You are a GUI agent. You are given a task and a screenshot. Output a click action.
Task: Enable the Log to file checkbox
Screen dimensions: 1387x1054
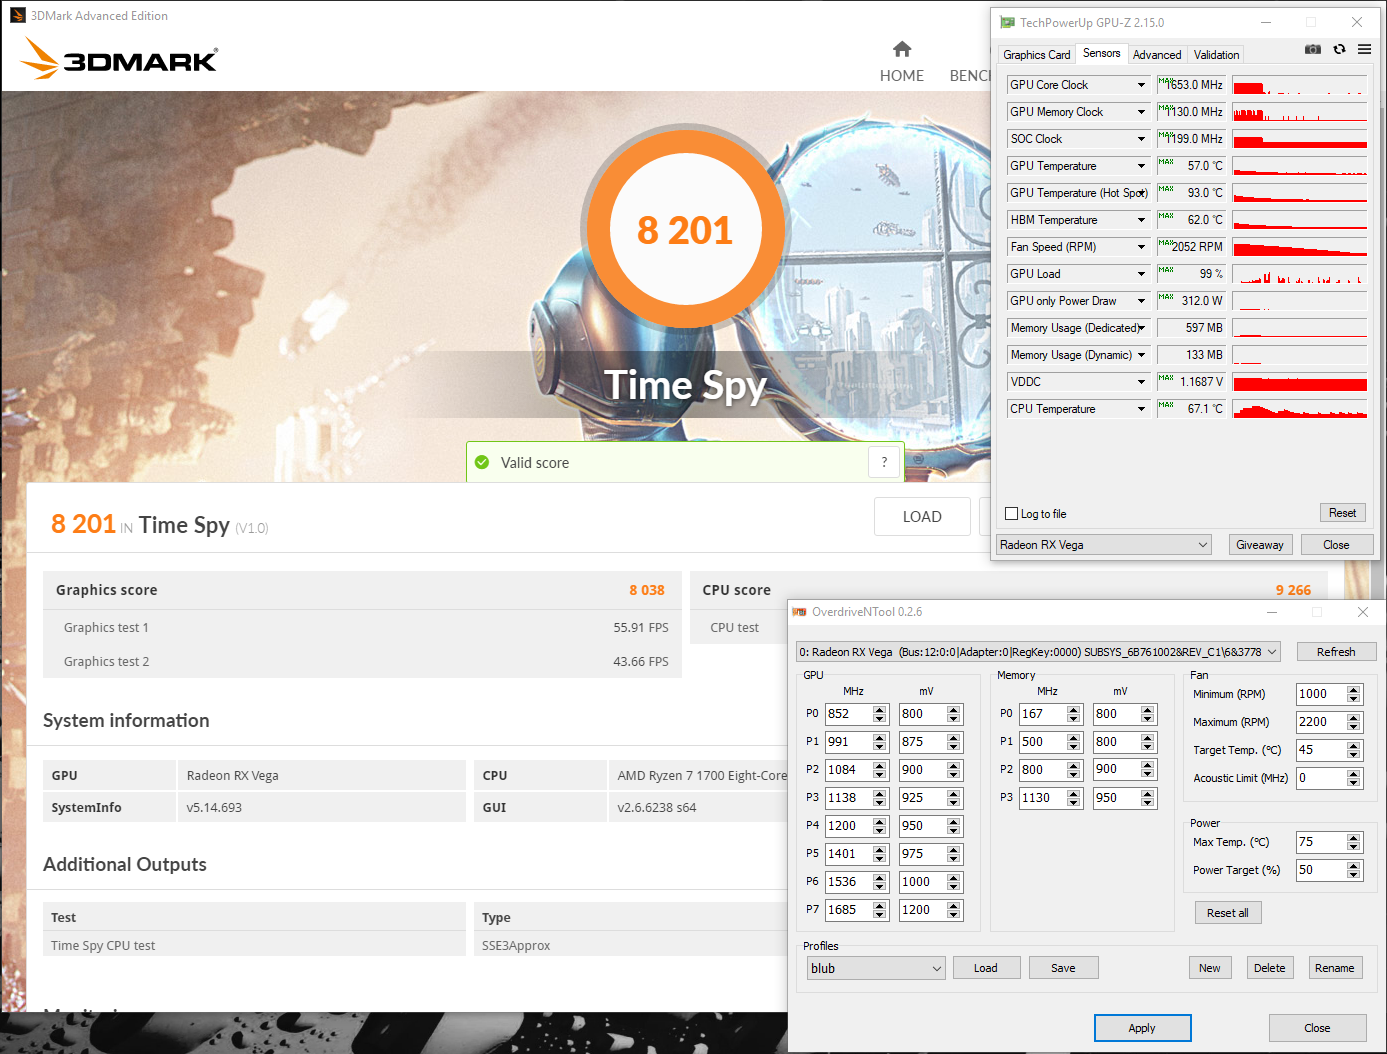[1012, 514]
